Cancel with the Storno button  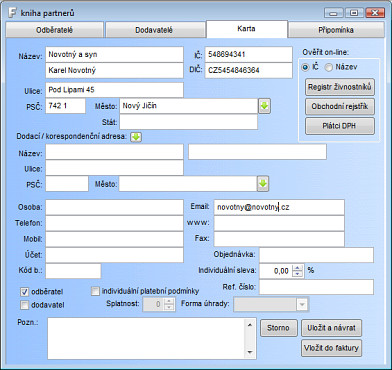tap(279, 328)
